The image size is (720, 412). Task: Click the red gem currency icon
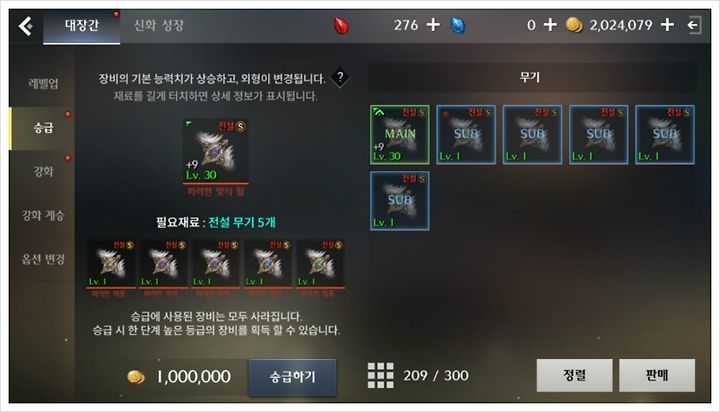pyautogui.click(x=341, y=25)
